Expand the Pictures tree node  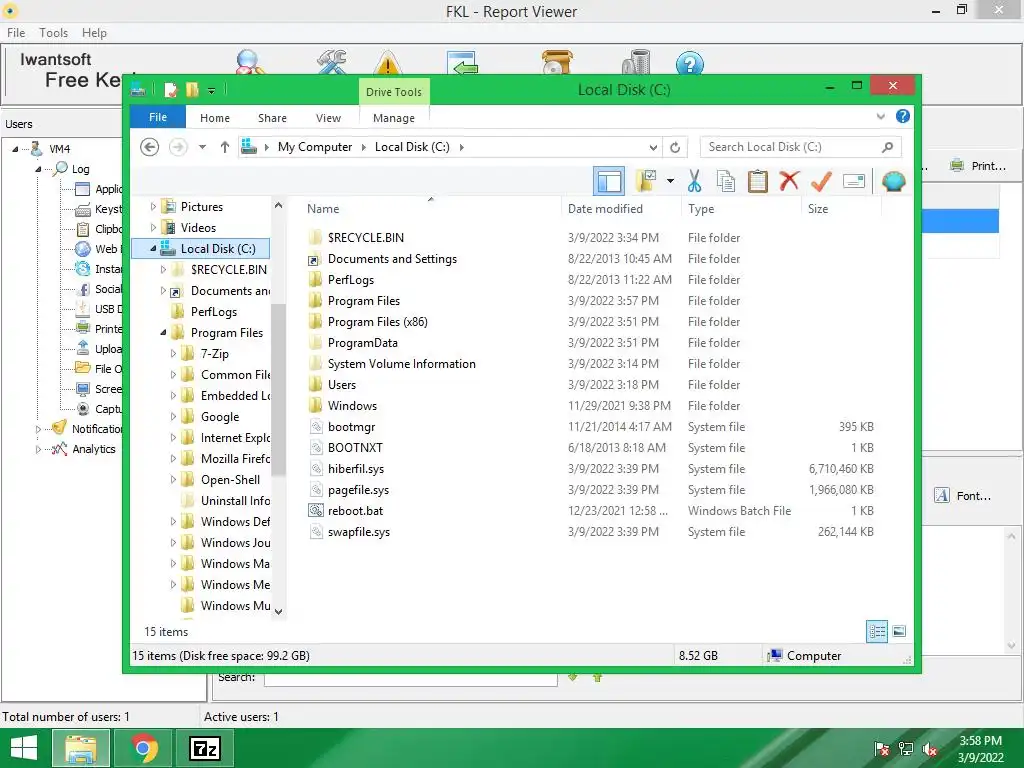(153, 206)
